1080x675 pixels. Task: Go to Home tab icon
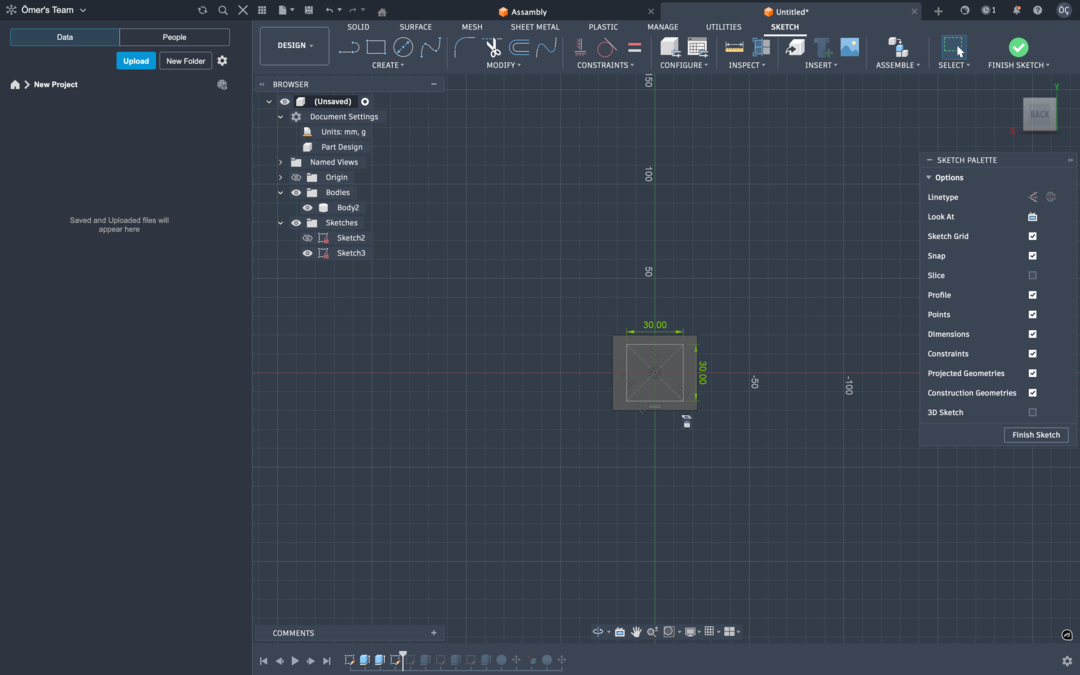[x=382, y=12]
